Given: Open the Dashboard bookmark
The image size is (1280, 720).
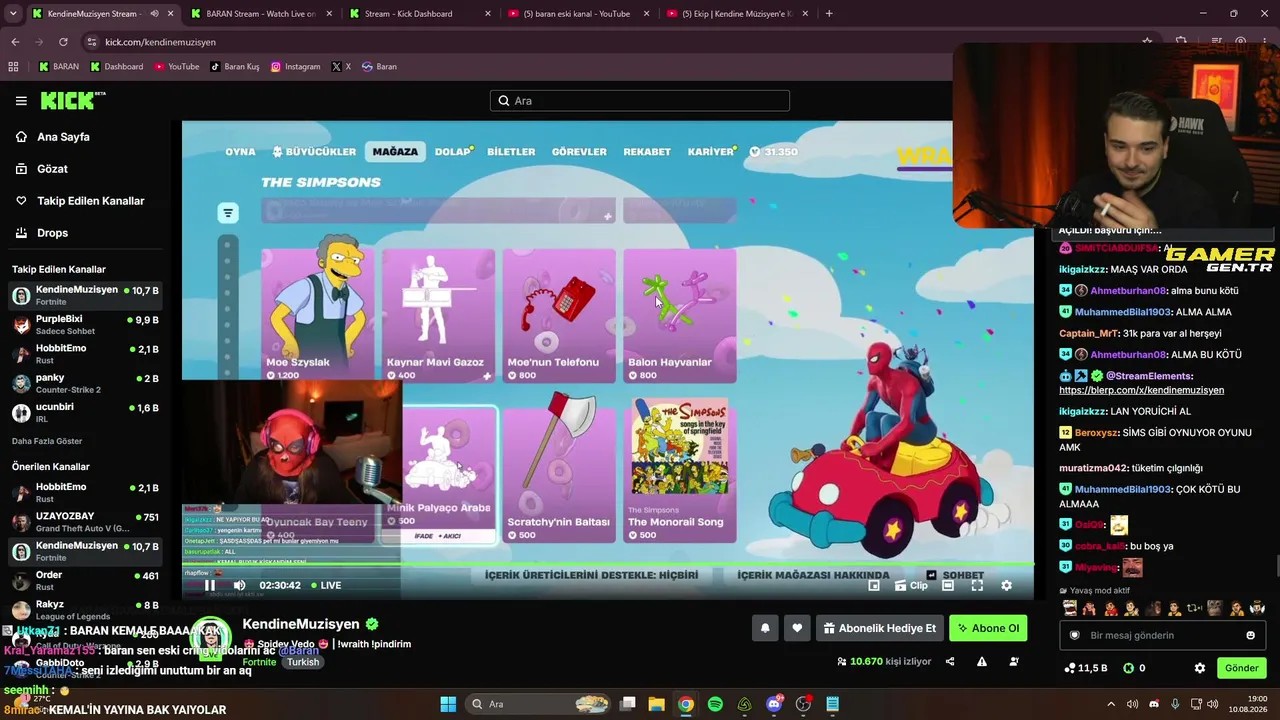Looking at the screenshot, I should click(117, 67).
